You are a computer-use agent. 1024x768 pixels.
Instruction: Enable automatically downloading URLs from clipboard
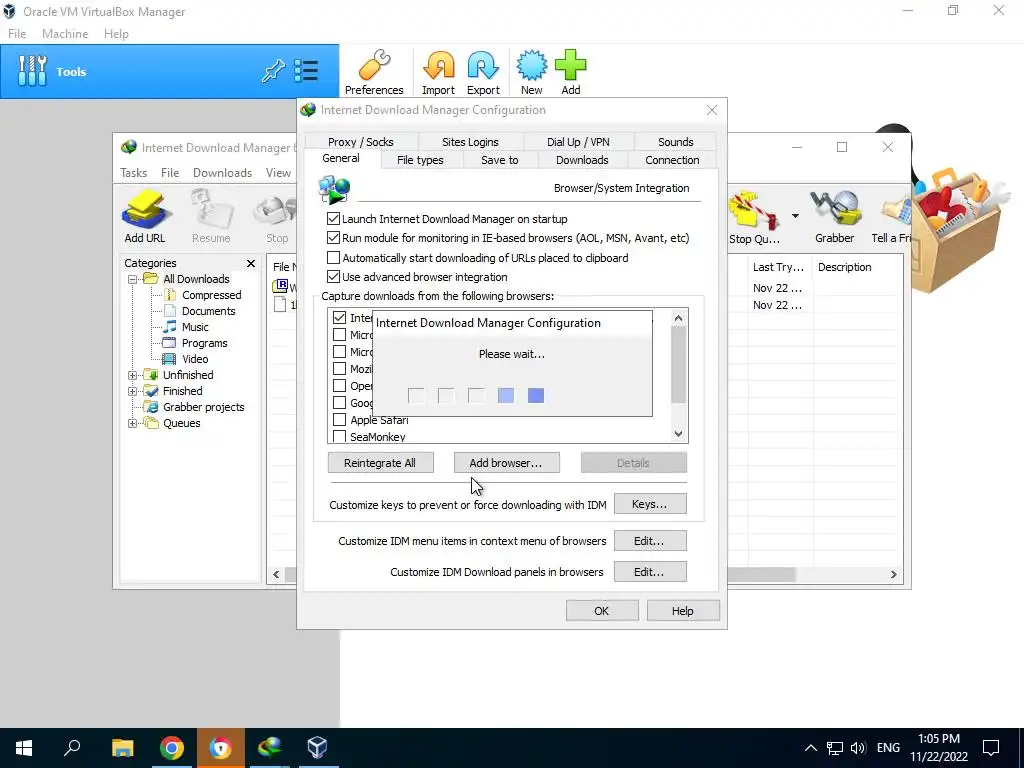(x=333, y=257)
